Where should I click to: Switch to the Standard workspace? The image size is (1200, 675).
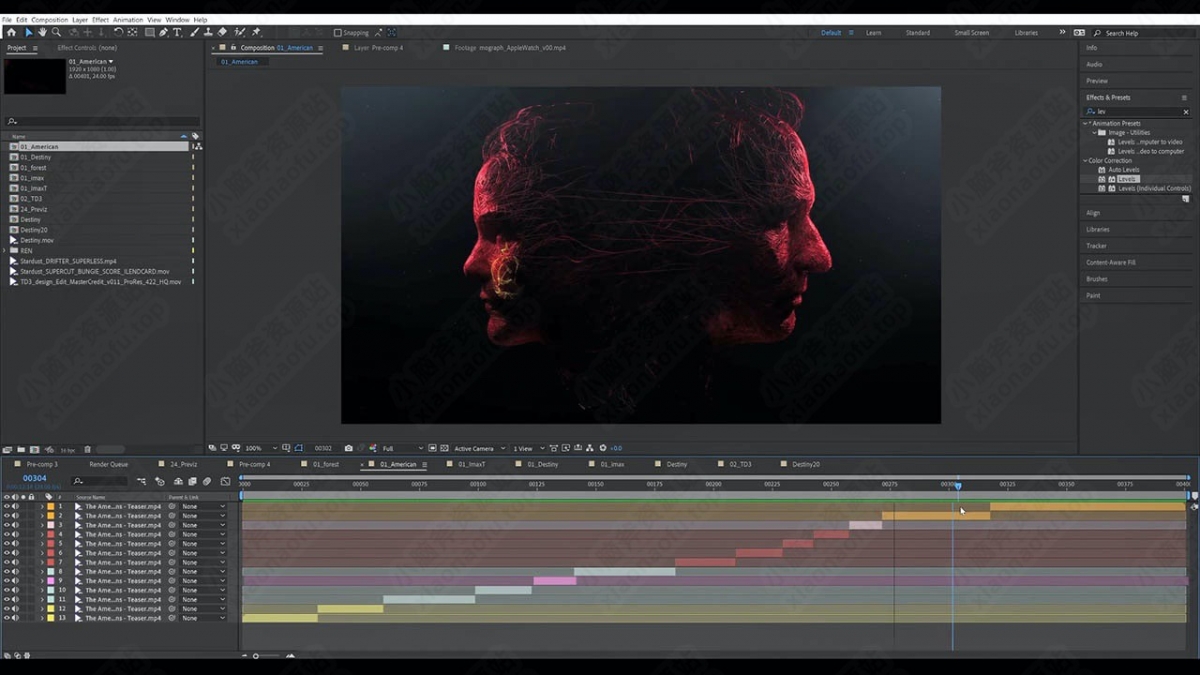[917, 33]
